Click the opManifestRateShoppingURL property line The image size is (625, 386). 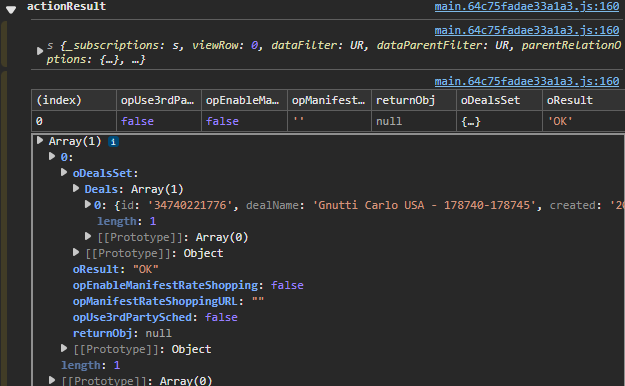tap(168, 301)
